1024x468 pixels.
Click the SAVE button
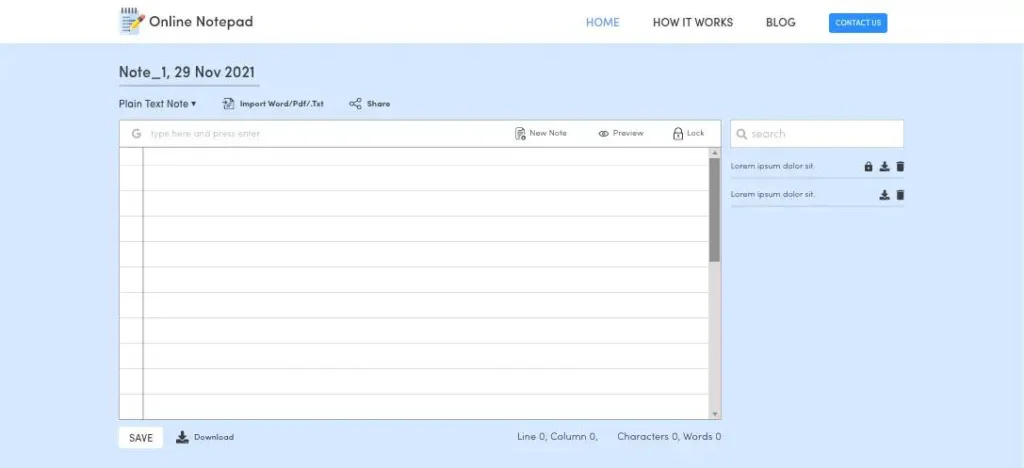(x=141, y=438)
